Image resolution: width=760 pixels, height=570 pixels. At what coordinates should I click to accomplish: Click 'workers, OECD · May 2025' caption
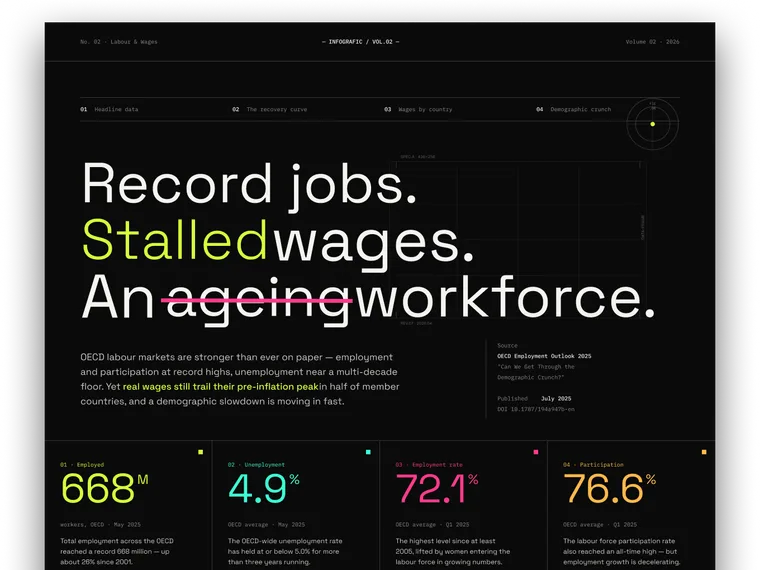100,525
